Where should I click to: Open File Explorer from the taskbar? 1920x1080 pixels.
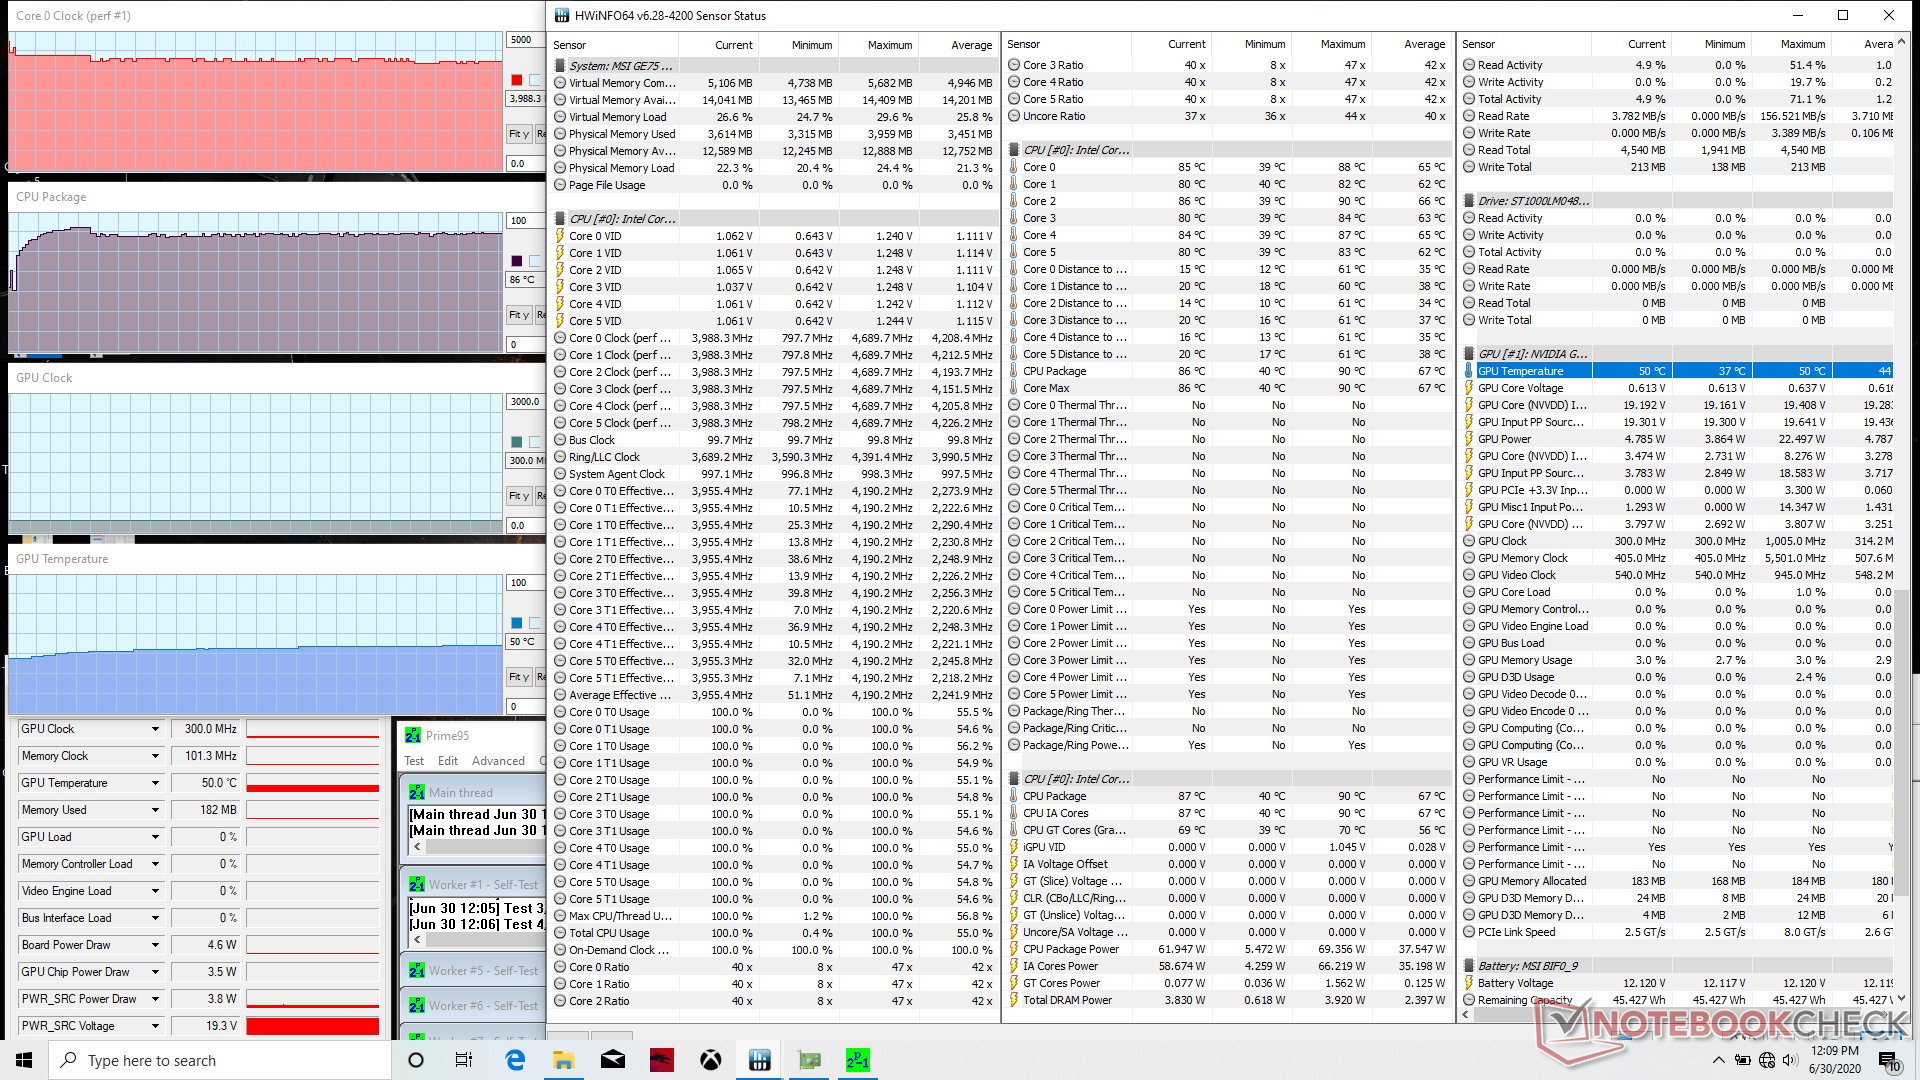click(x=563, y=1060)
